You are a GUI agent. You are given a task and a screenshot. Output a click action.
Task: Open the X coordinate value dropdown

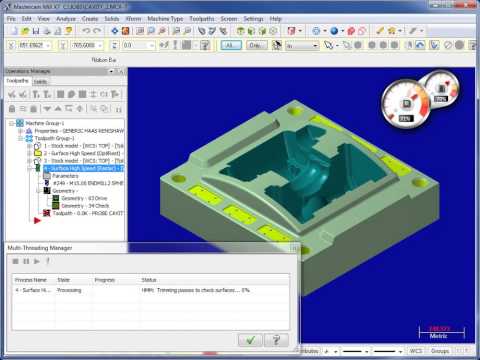[x=49, y=45]
